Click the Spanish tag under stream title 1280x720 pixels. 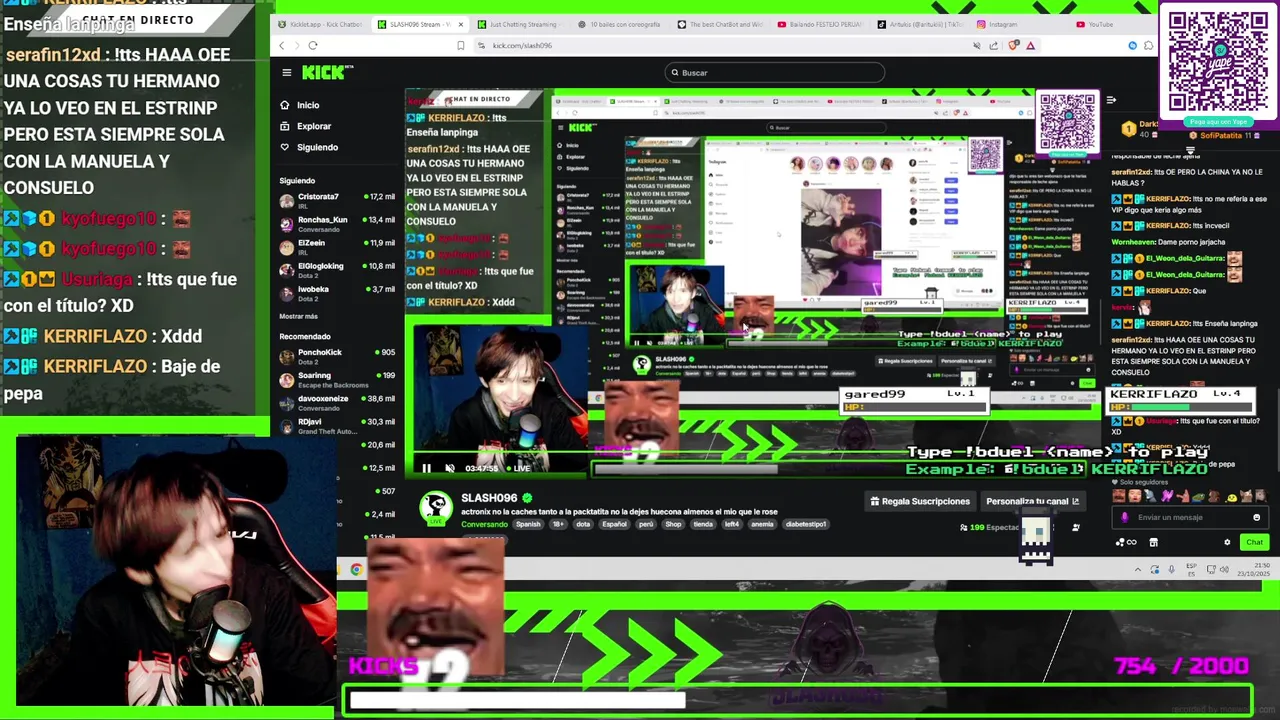click(528, 524)
